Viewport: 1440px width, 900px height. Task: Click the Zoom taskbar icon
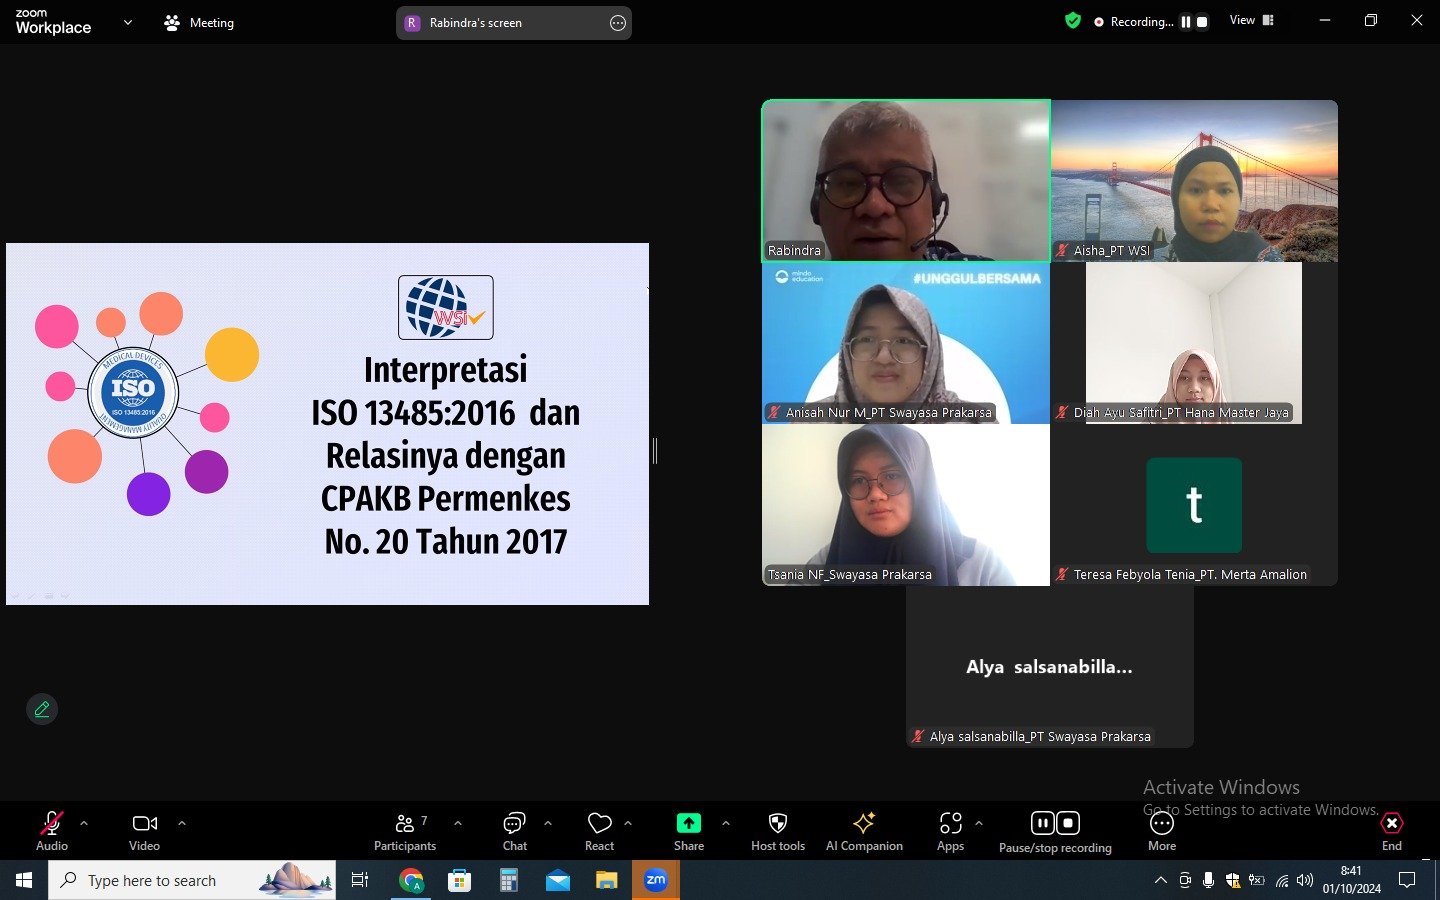coord(656,880)
